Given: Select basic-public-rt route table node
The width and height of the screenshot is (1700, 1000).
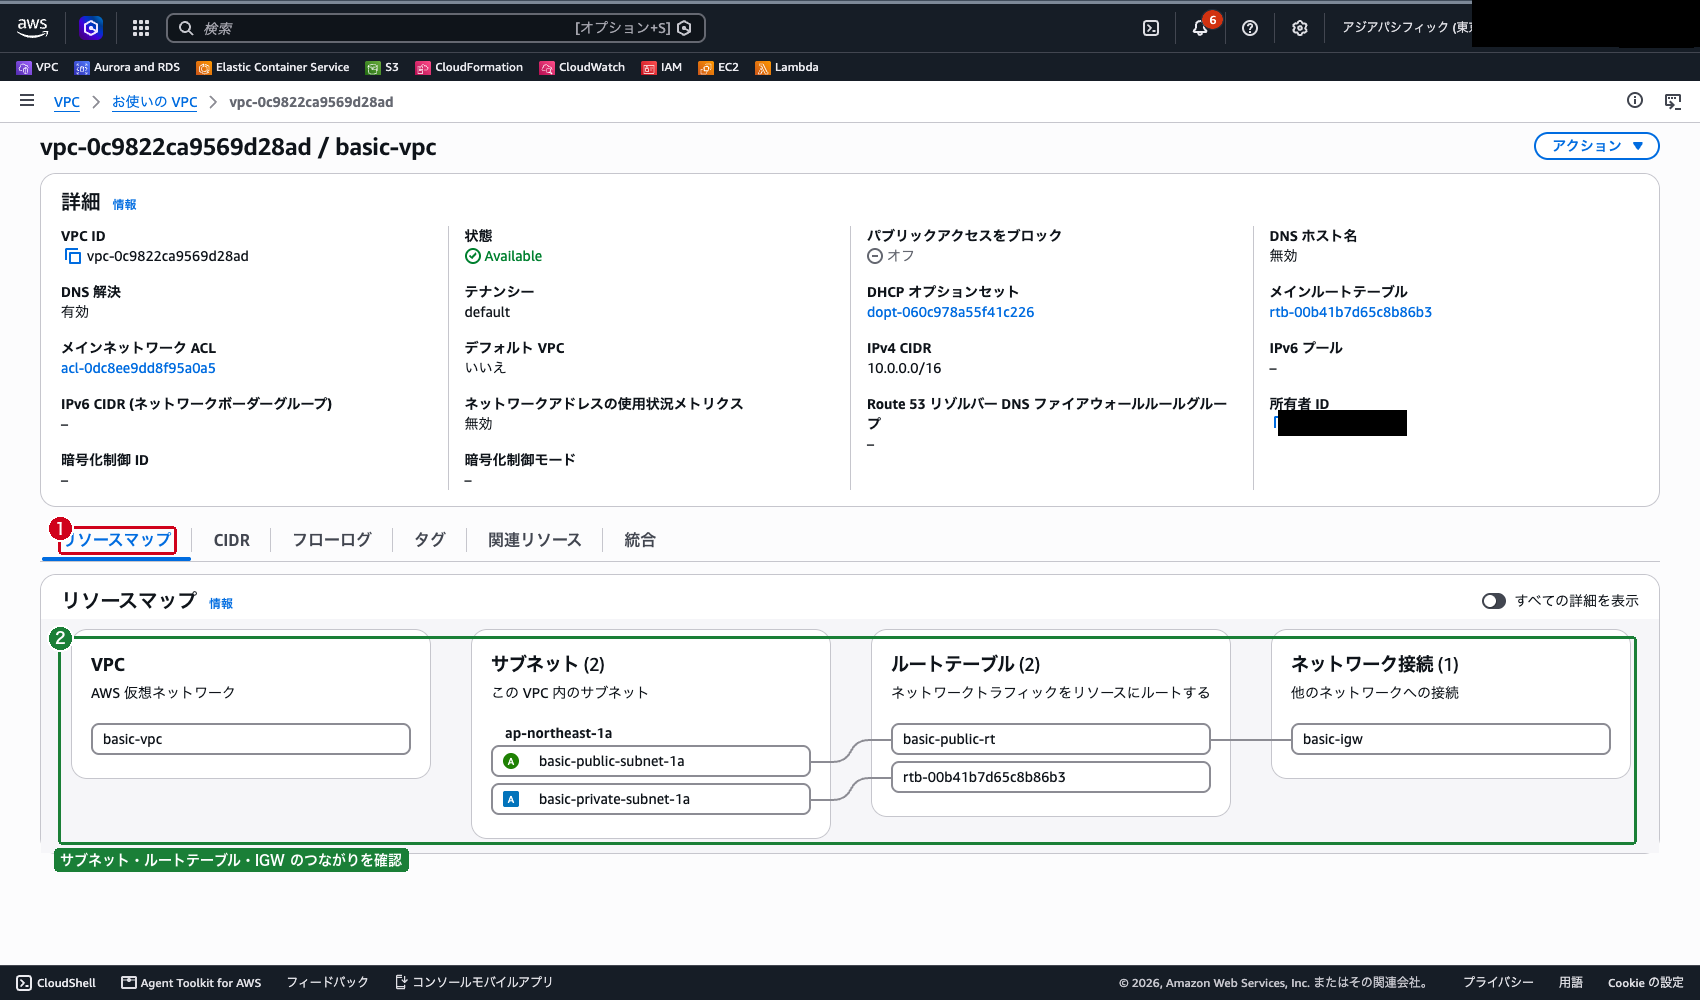Looking at the screenshot, I should tap(1051, 739).
